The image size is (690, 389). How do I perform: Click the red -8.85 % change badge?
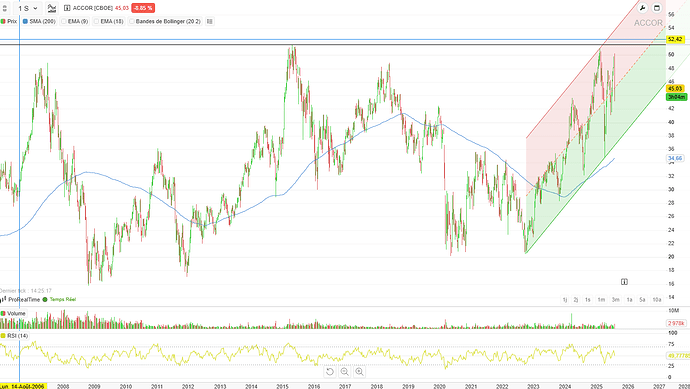pyautogui.click(x=143, y=8)
